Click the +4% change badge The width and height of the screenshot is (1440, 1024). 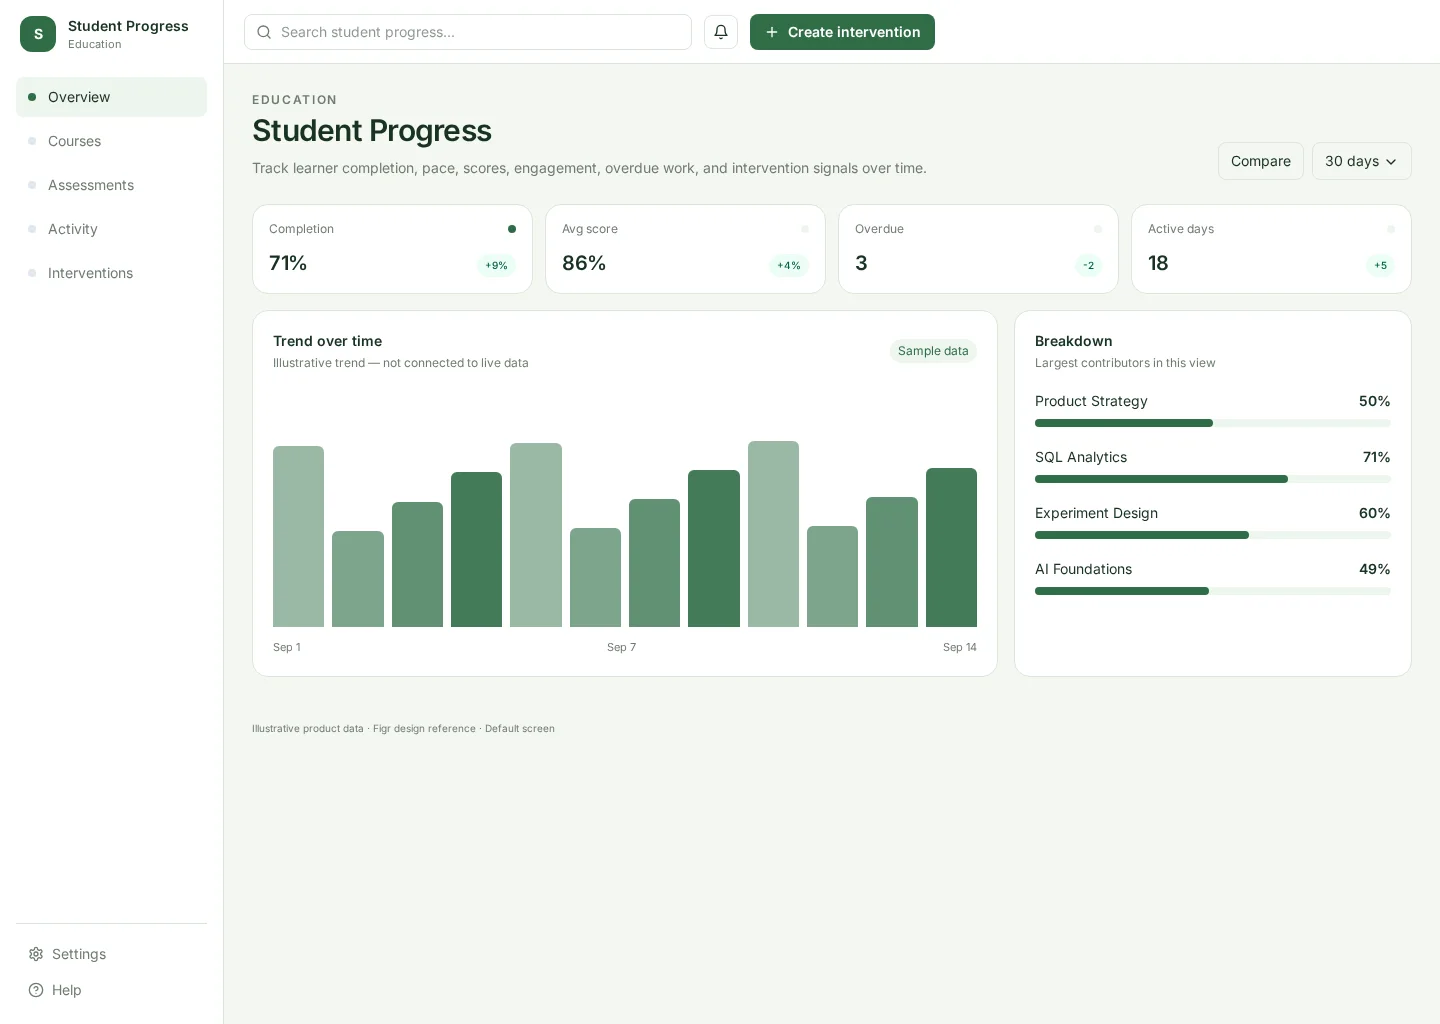coord(789,265)
